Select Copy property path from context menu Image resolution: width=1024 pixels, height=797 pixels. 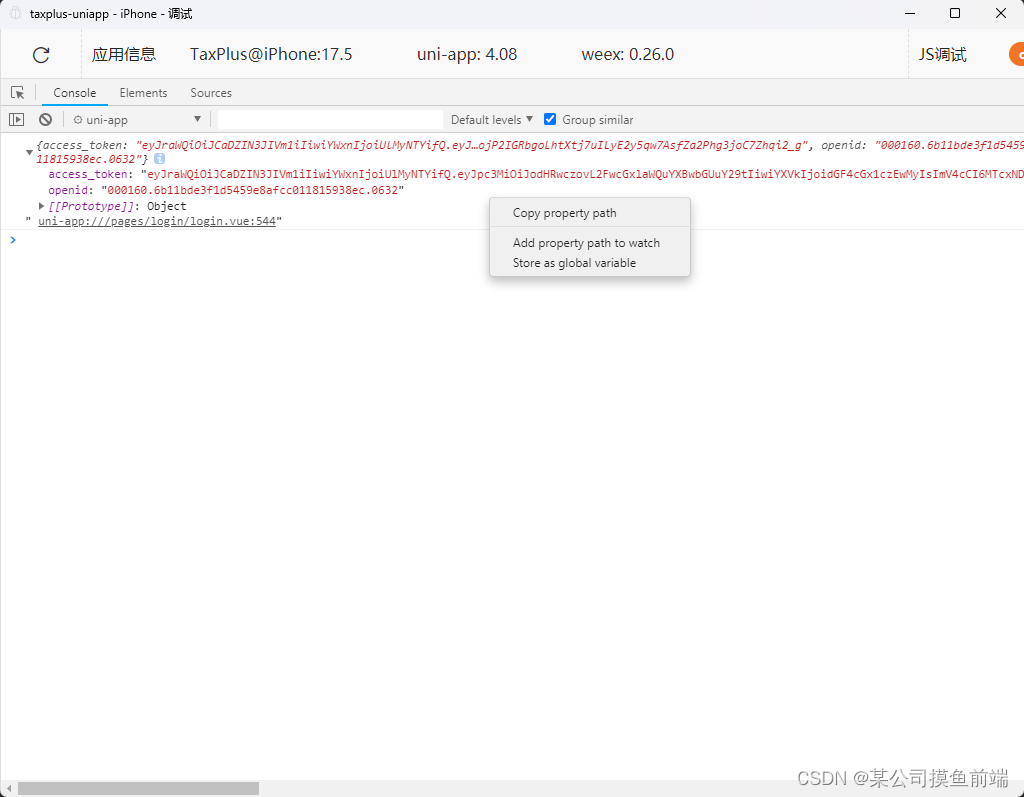[566, 212]
